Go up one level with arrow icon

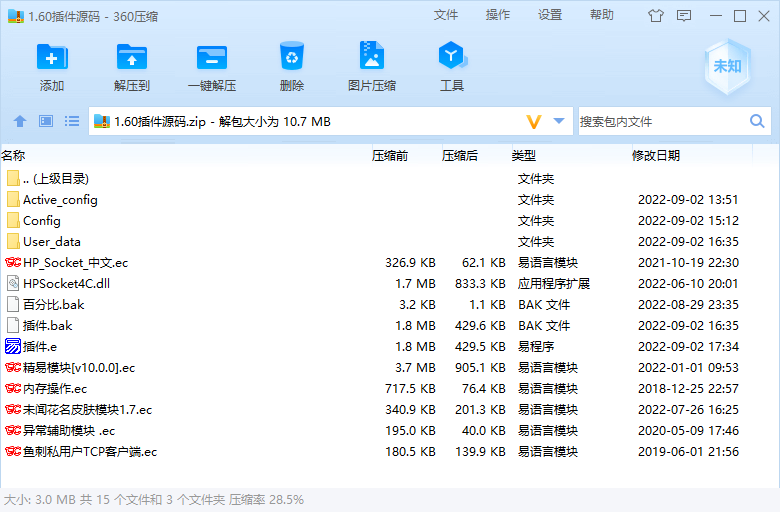click(20, 121)
